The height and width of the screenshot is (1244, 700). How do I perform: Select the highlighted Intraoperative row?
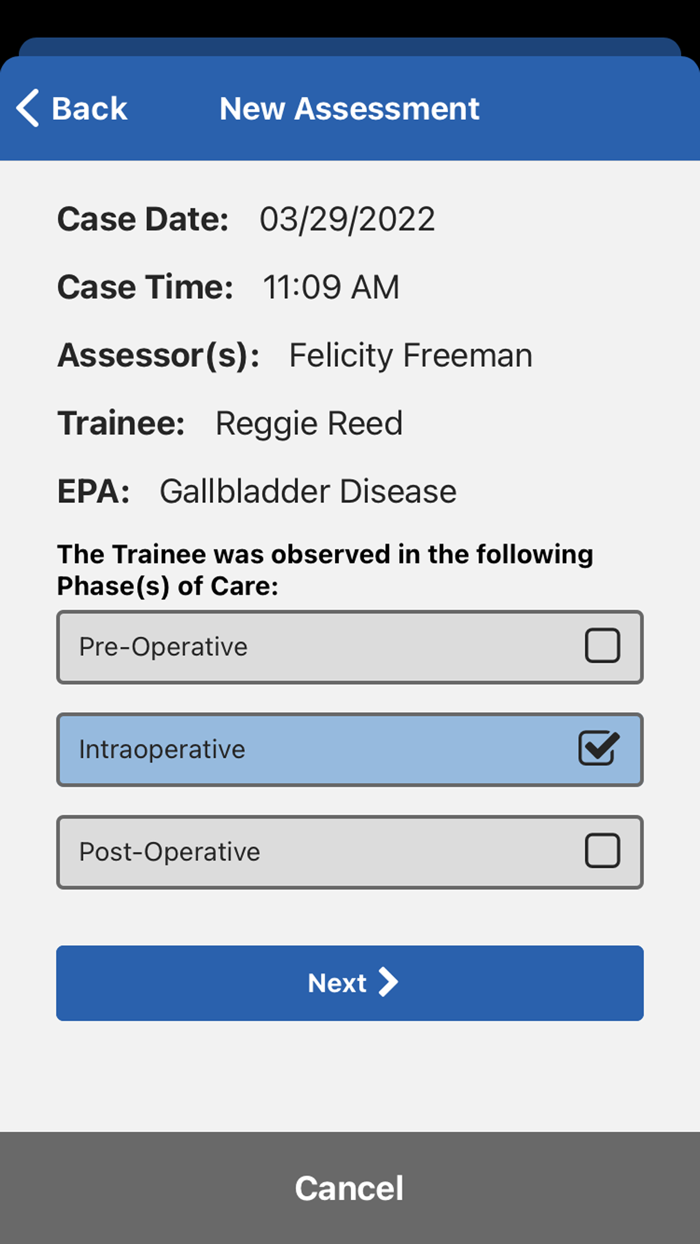pyautogui.click(x=350, y=749)
